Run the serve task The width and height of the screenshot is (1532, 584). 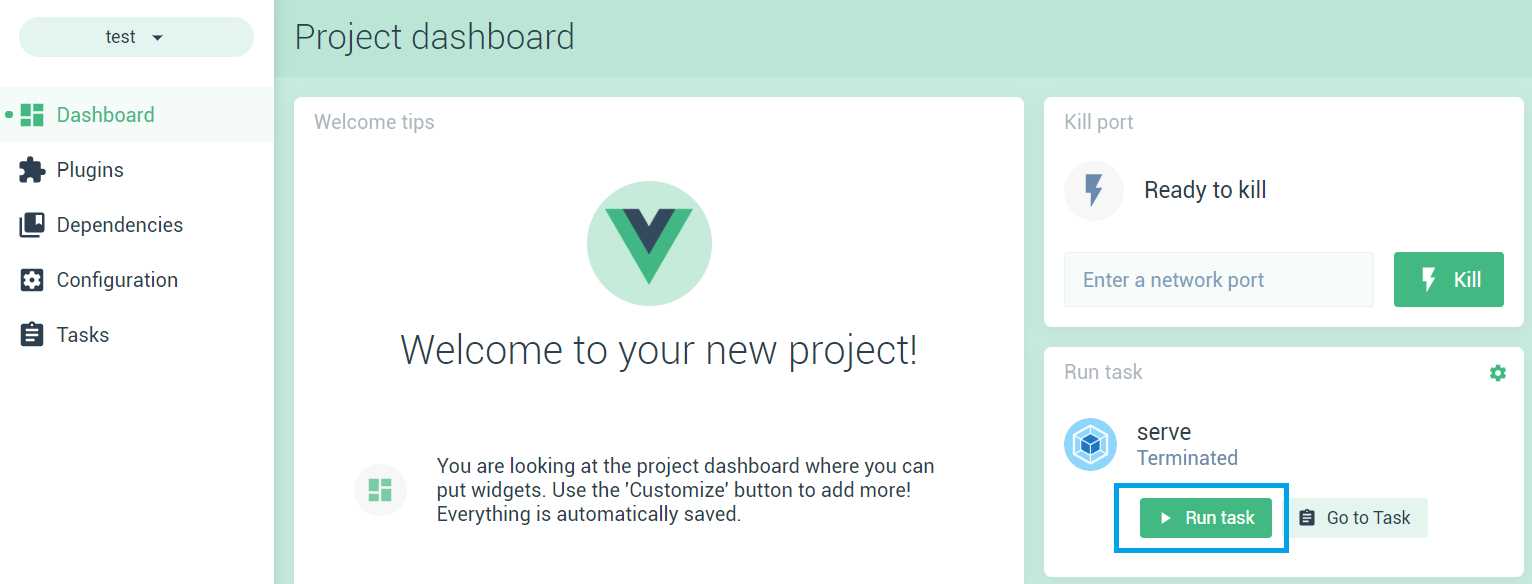[1205, 517]
